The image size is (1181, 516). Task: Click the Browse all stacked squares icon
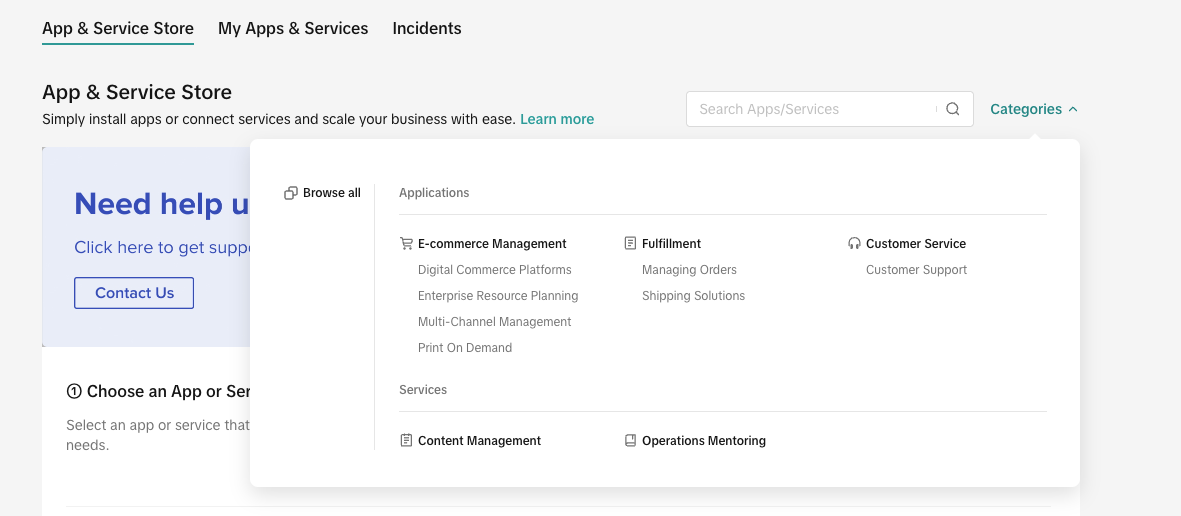(291, 193)
